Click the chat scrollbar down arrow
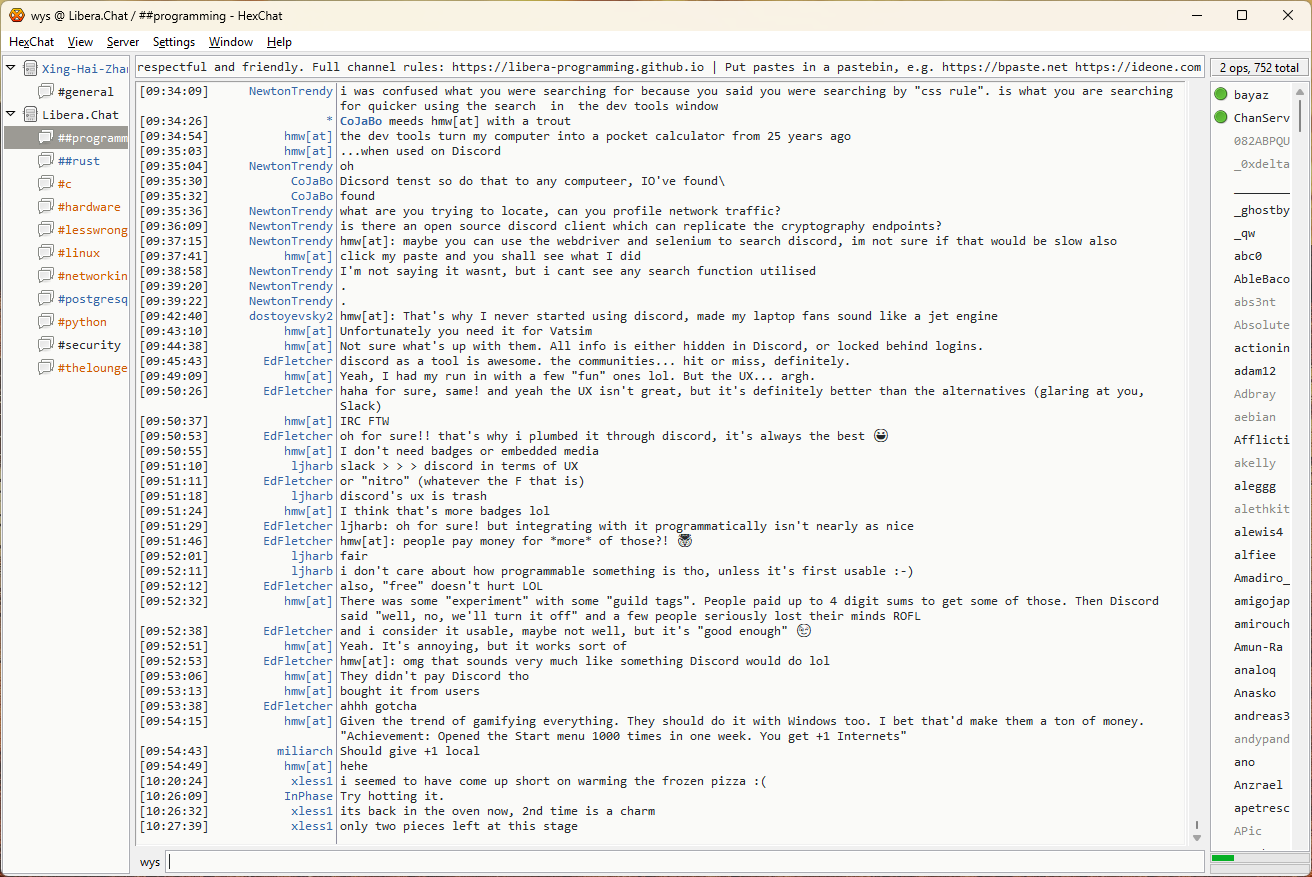 1197,837
